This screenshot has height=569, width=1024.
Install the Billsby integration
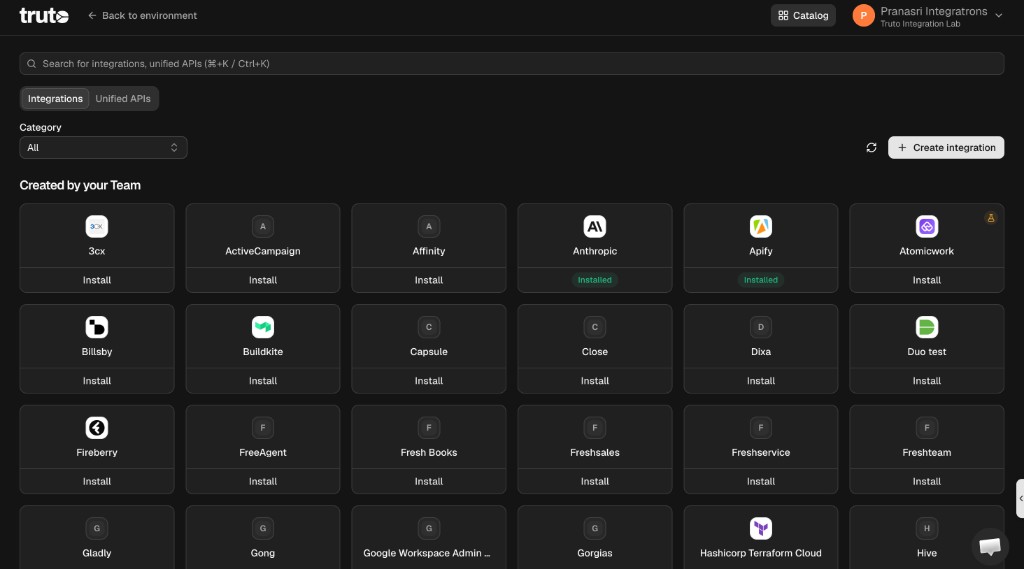click(x=97, y=380)
